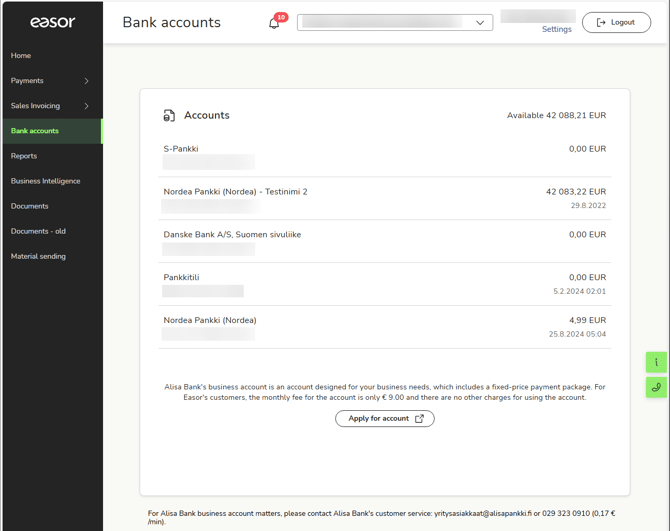
Task: Click the 29.8.2022 date
Action: 588,205
